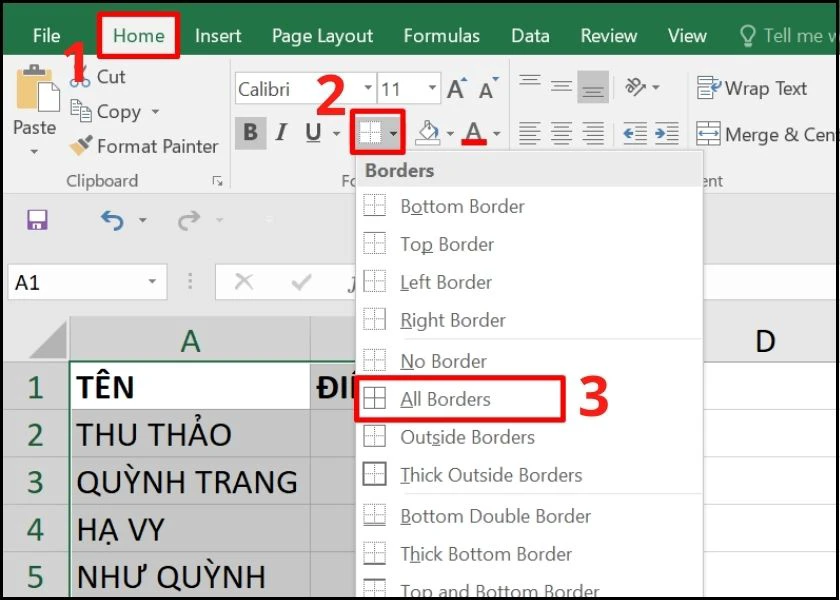Open the File tab
The image size is (840, 600).
tap(46, 36)
